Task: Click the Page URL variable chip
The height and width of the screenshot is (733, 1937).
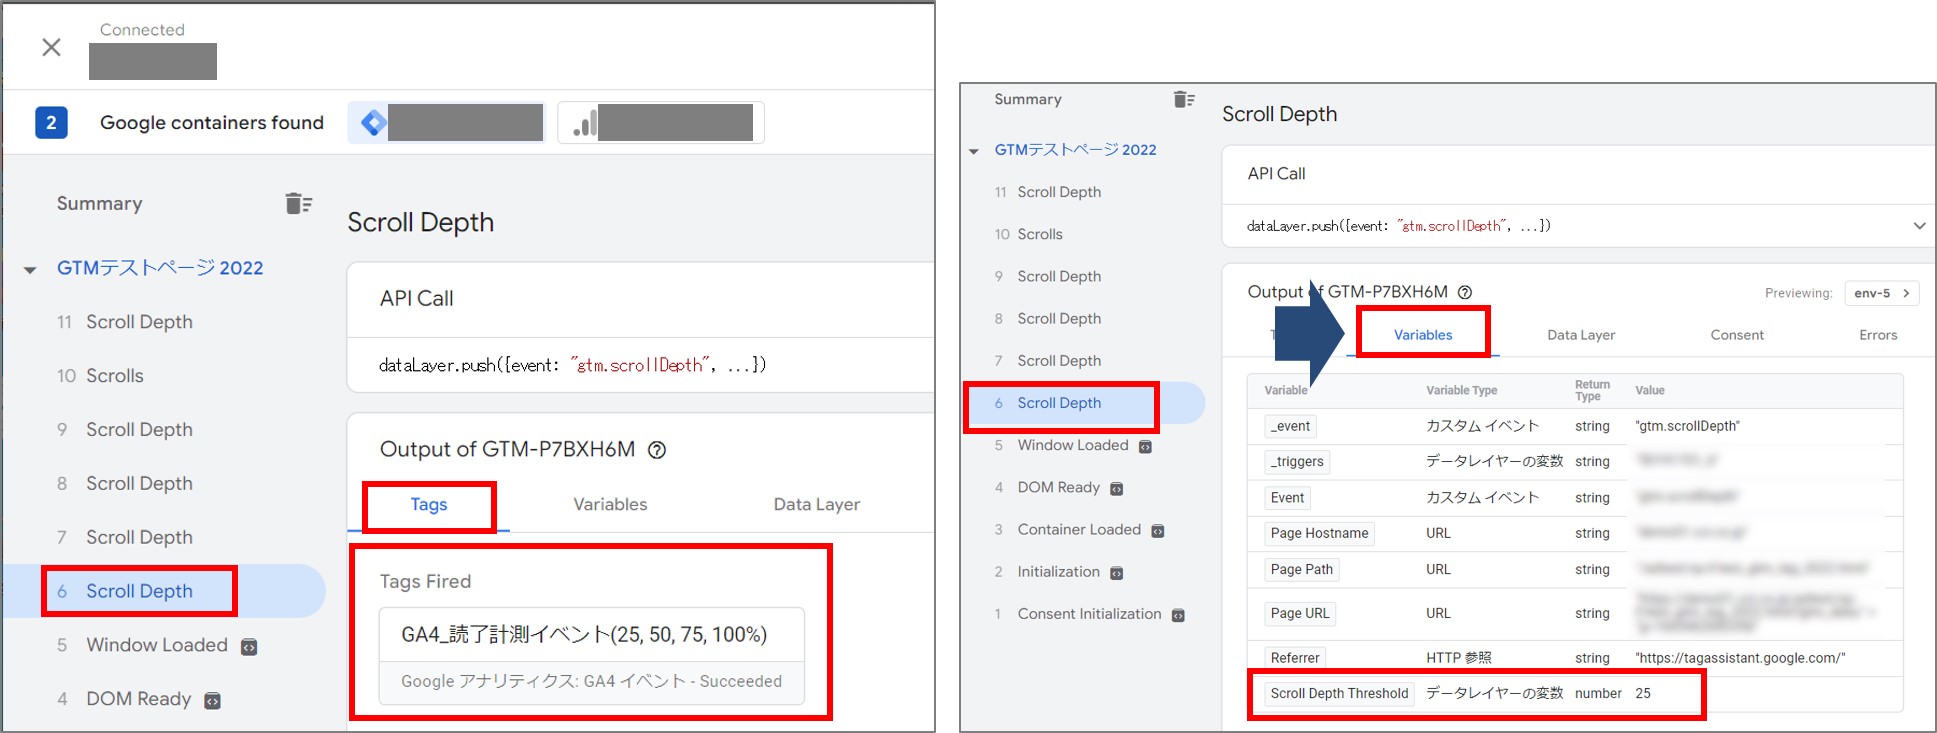Action: 1300,613
